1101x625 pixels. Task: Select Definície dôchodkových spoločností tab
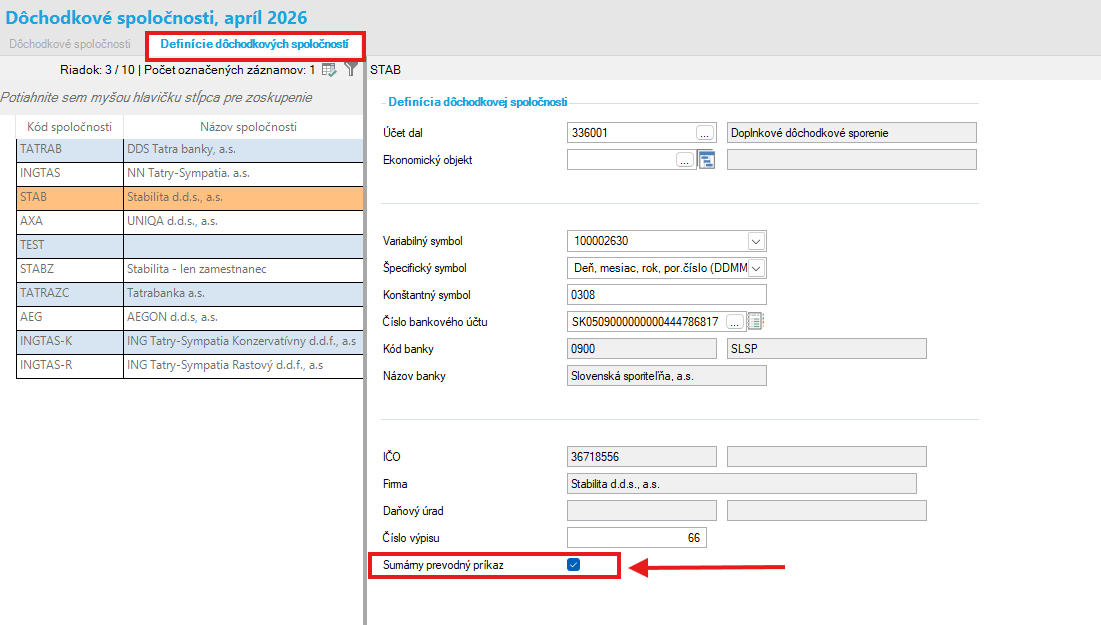click(254, 44)
